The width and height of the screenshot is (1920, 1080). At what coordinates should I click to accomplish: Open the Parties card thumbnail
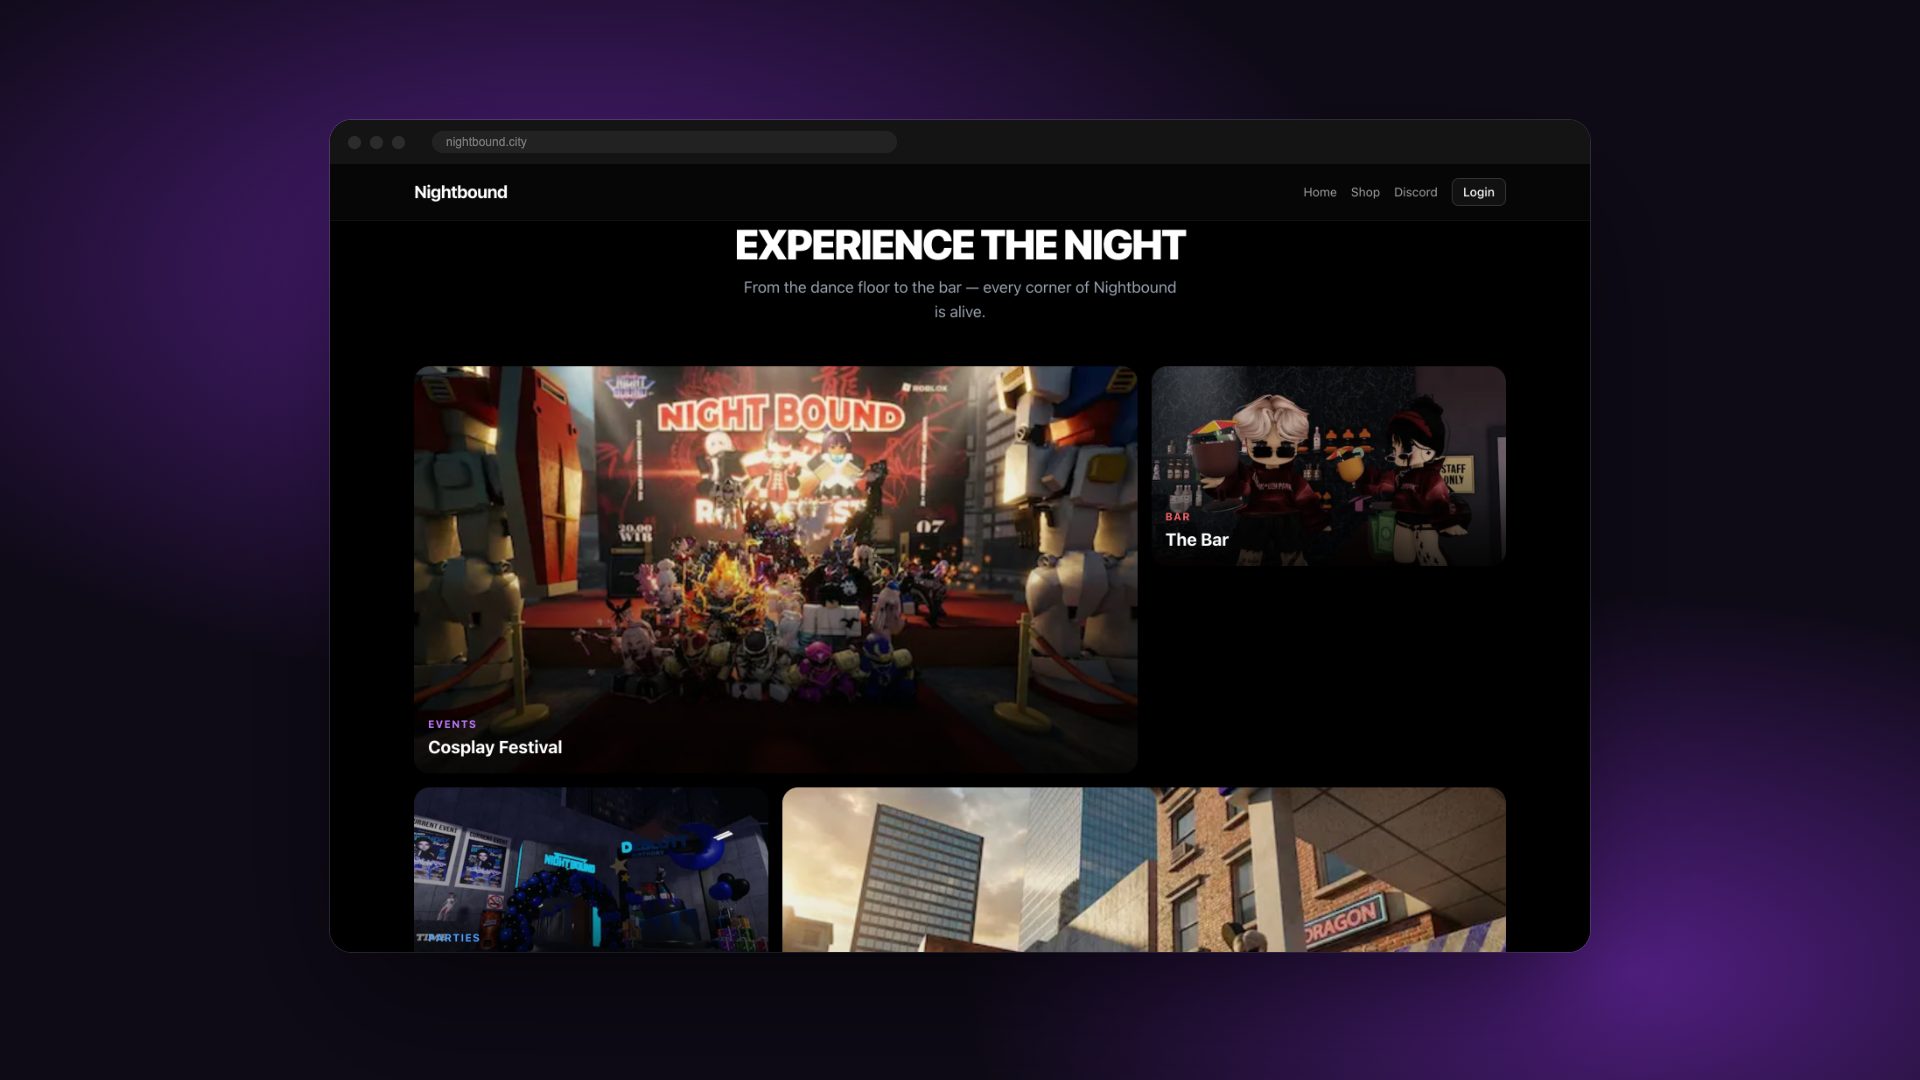(591, 869)
